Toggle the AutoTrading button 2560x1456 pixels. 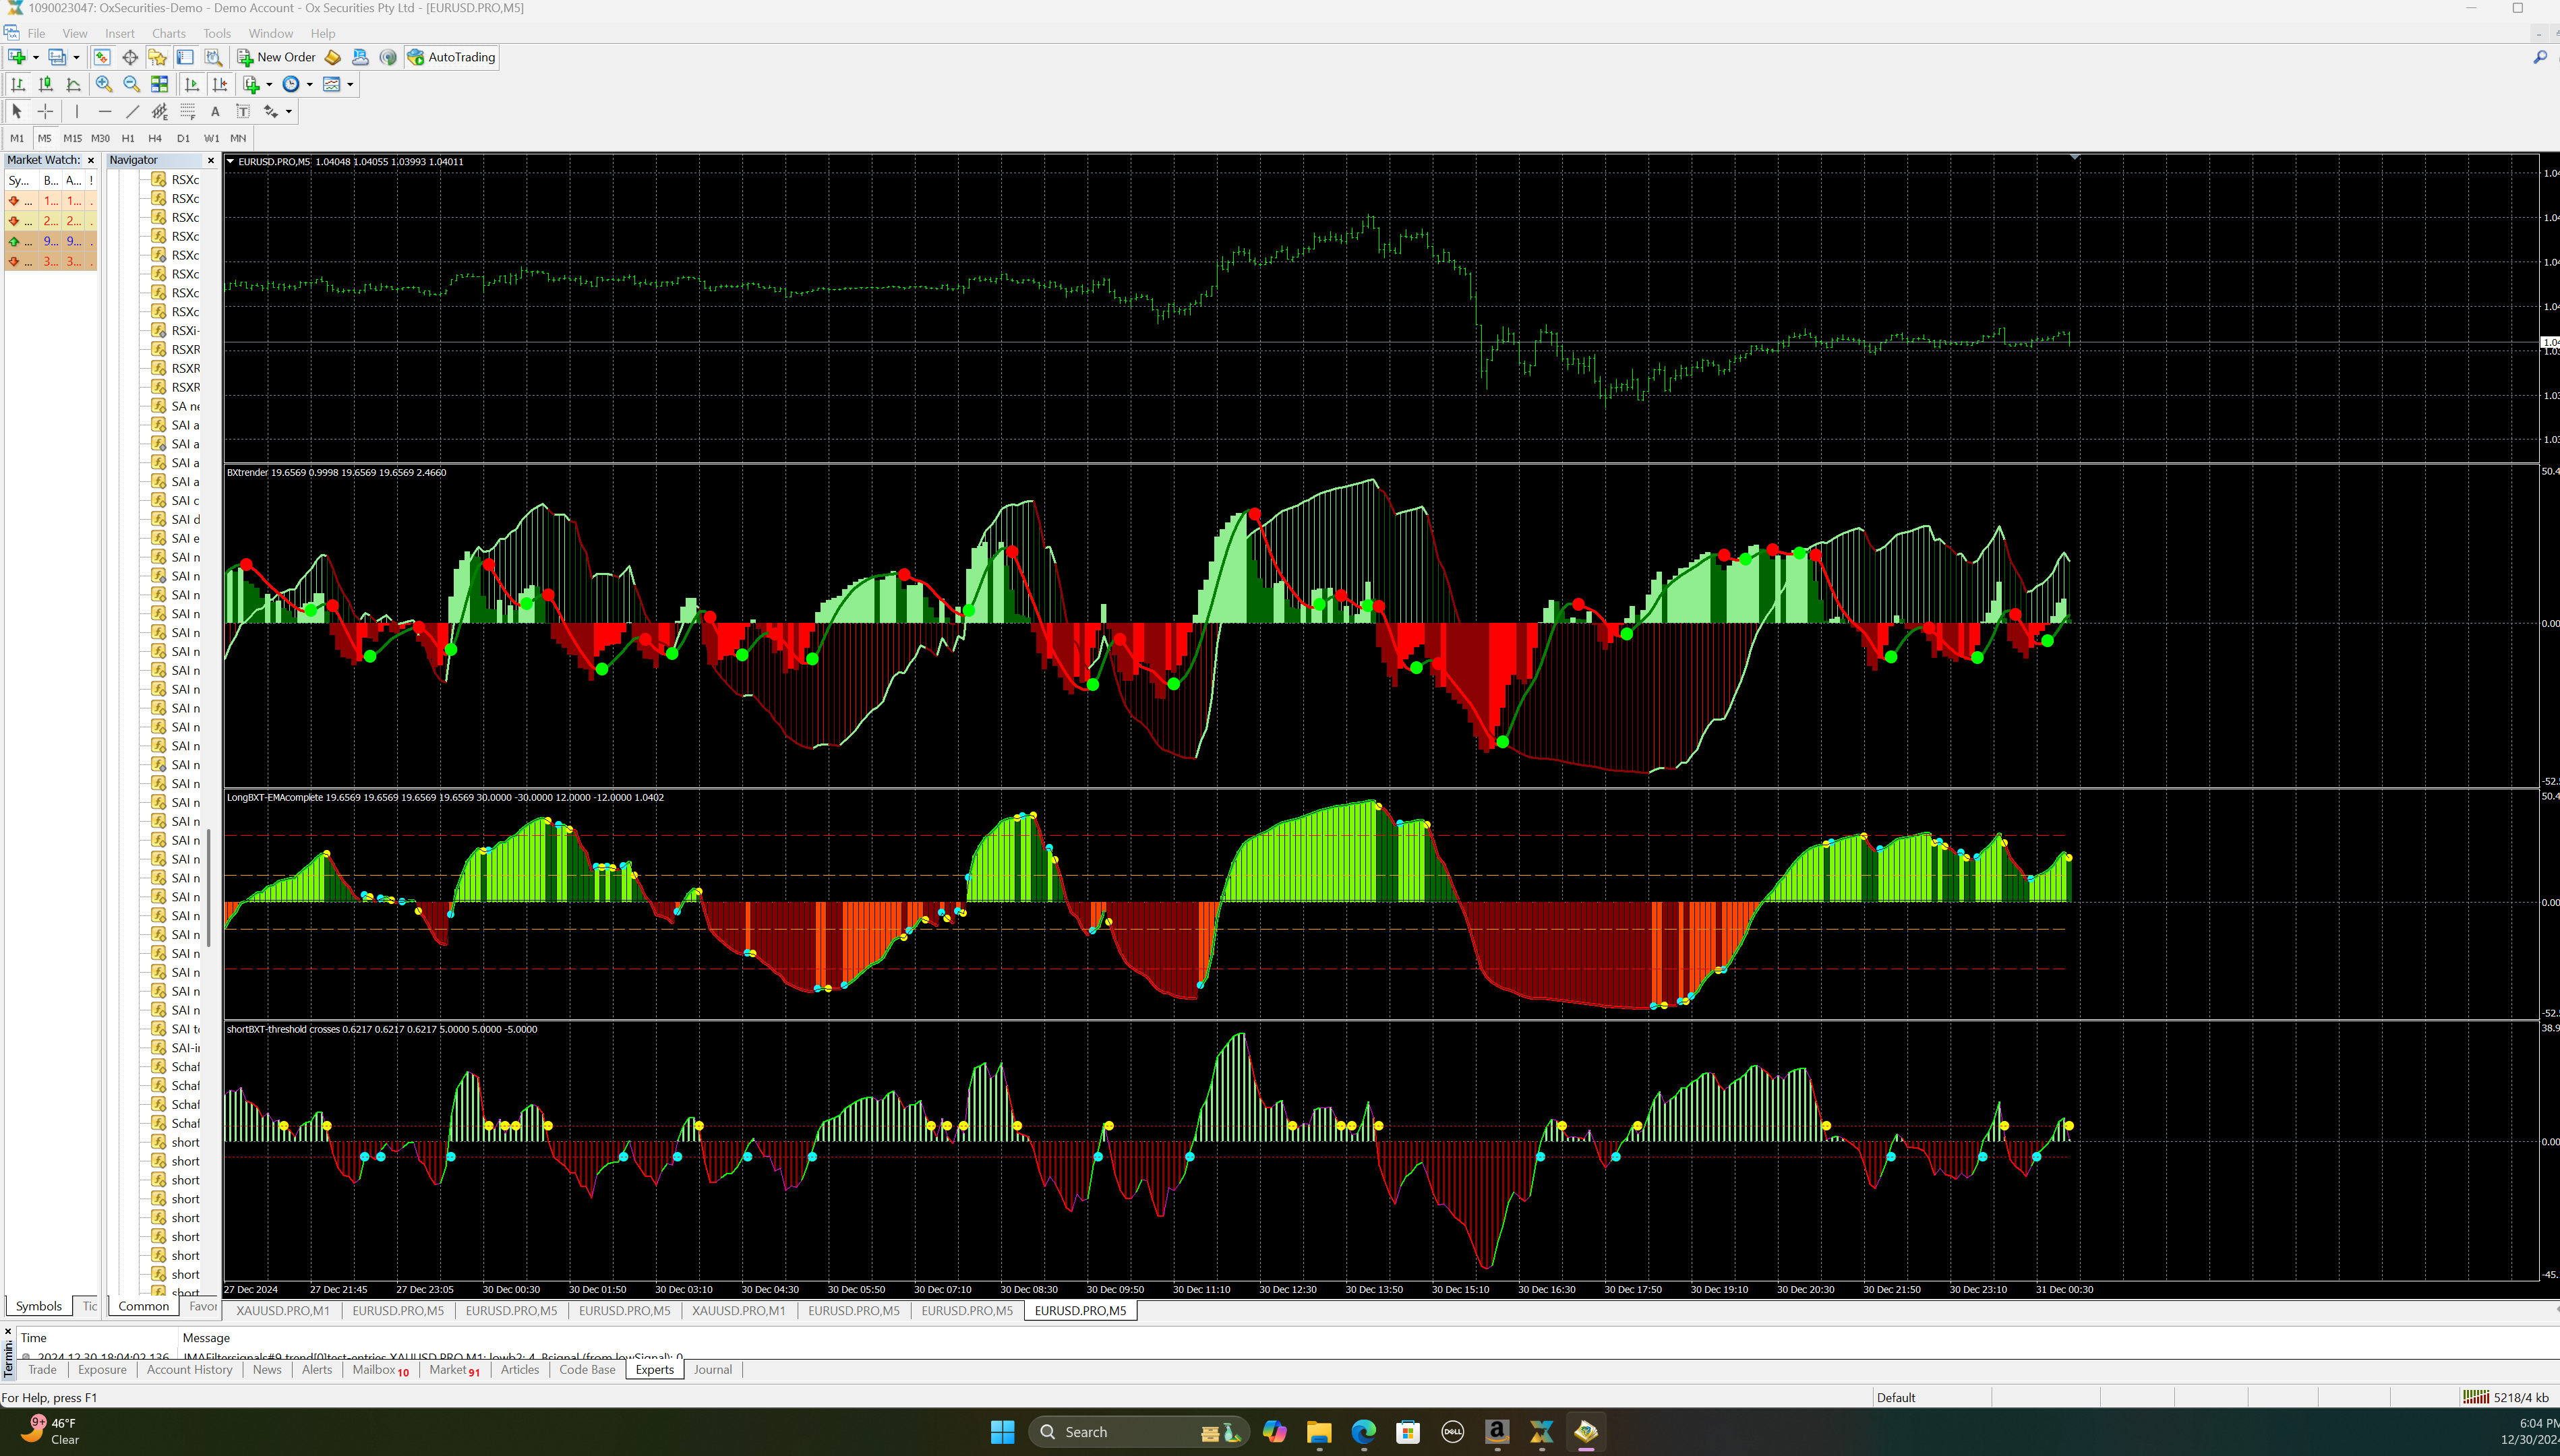point(451,57)
